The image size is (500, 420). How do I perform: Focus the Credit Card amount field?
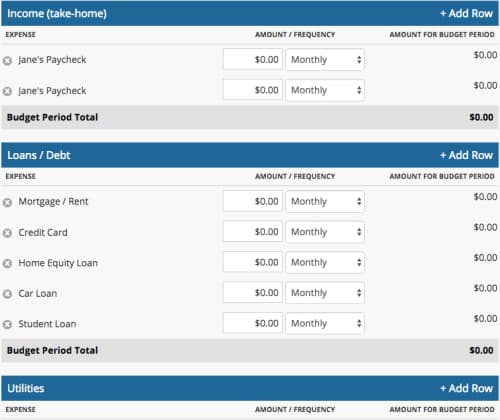253,231
